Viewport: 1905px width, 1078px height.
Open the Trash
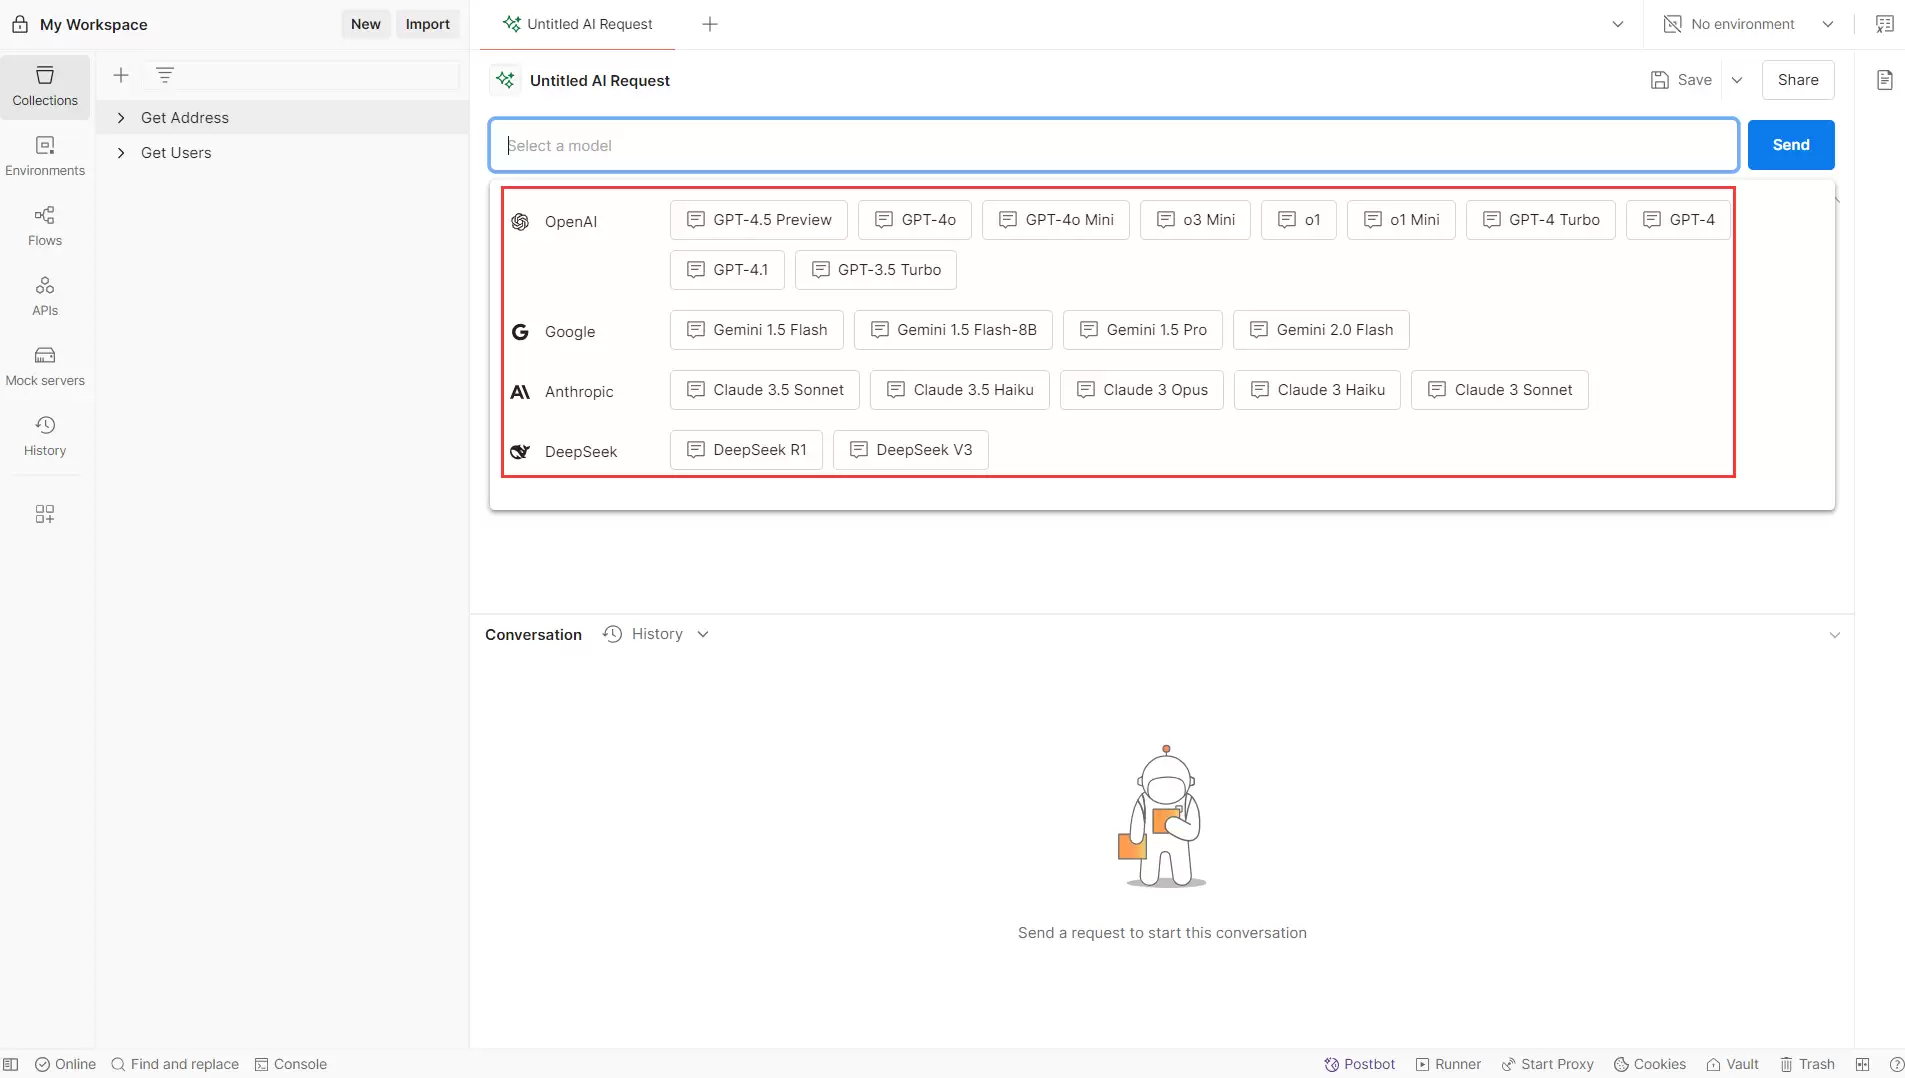[x=1808, y=1064]
